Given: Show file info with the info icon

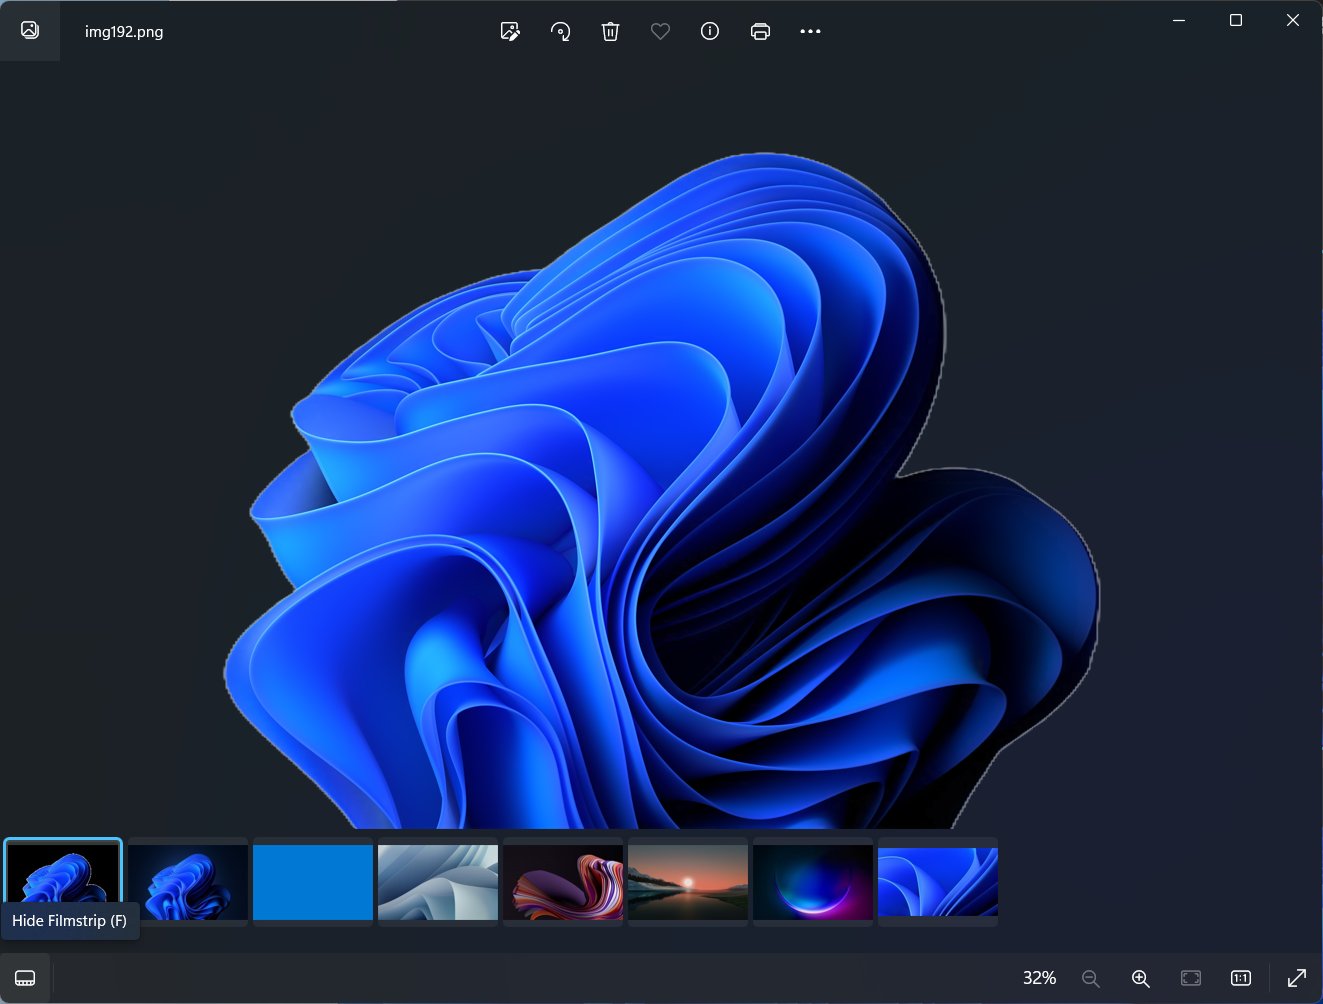Looking at the screenshot, I should click(710, 31).
